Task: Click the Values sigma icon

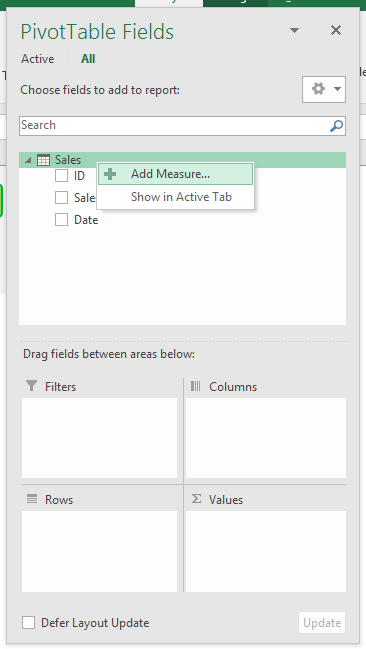Action: (x=196, y=499)
